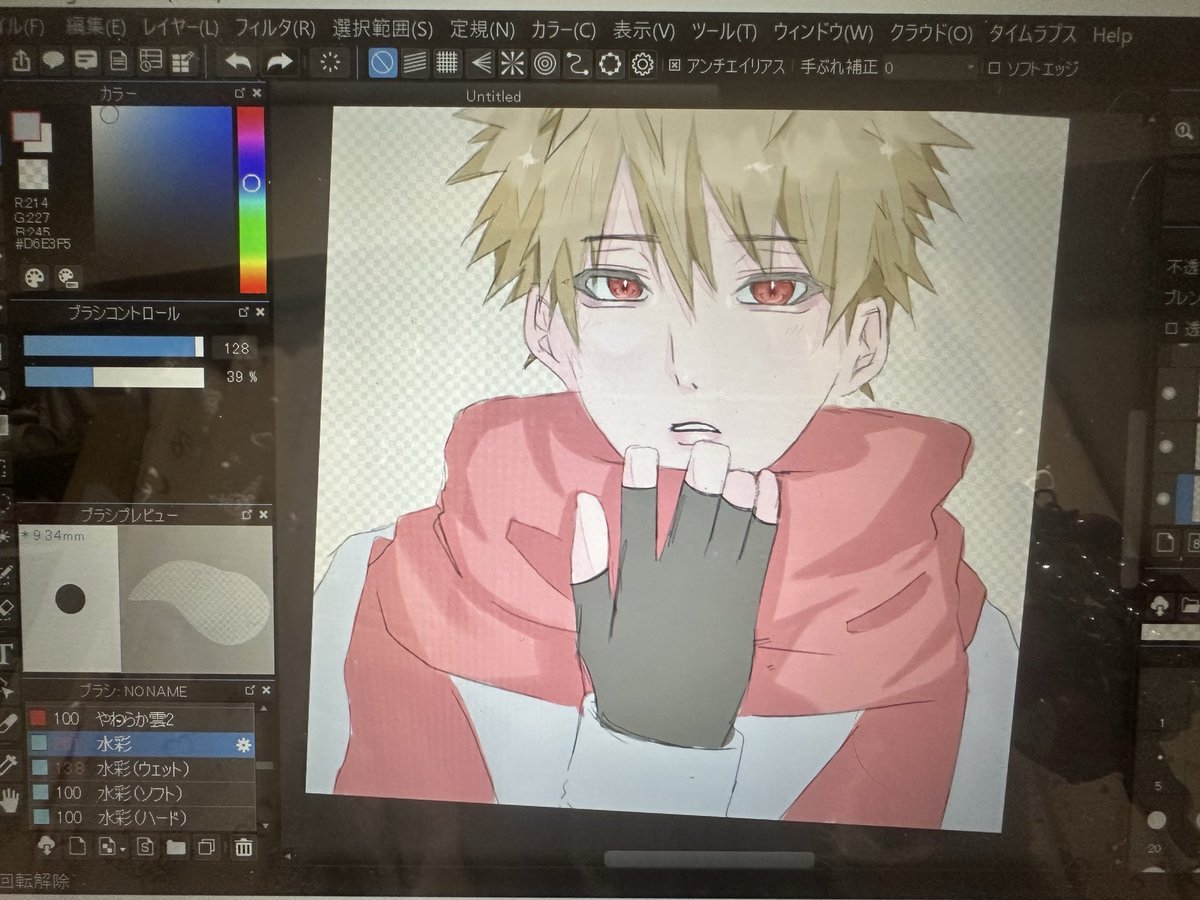Click the timed panel icon in toolbar
The width and height of the screenshot is (1200, 900).
pyautogui.click(x=150, y=62)
